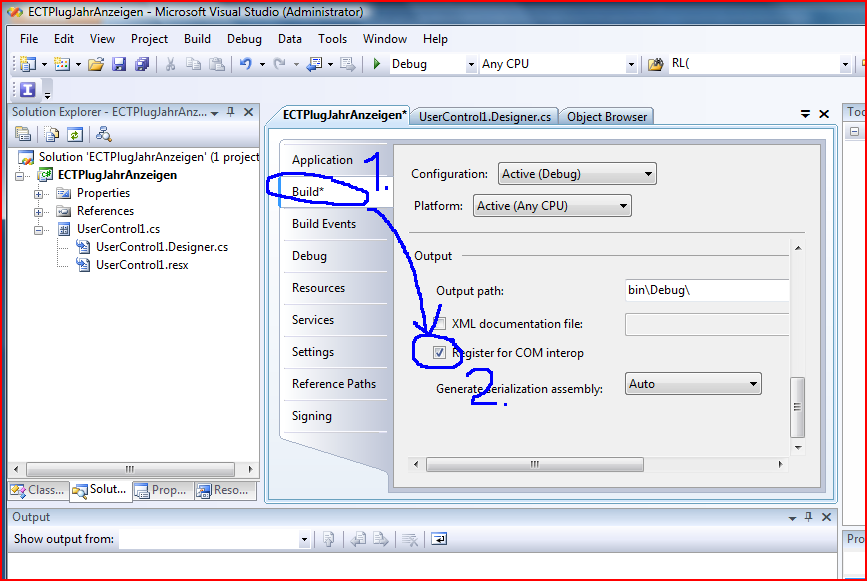Expand the Properties node in Solution Explorer
The height and width of the screenshot is (581, 867).
38,194
